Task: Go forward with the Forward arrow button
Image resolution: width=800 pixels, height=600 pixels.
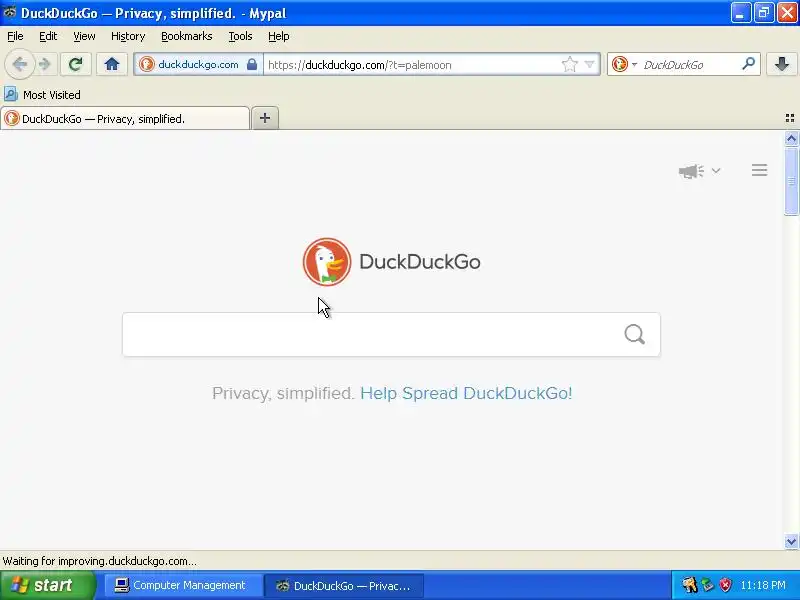Action: (x=45, y=64)
